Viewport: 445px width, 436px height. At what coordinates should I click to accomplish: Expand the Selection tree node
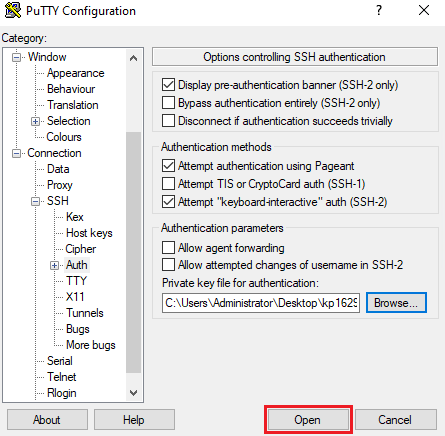(35, 121)
